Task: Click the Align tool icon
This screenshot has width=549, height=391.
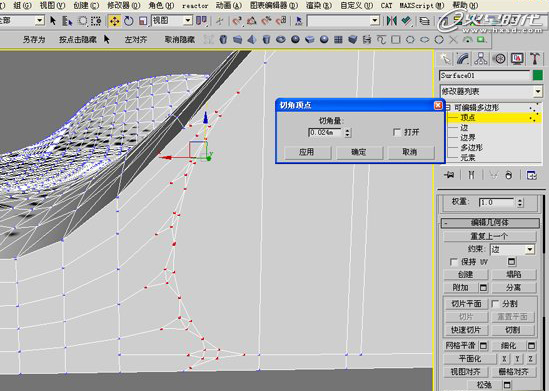Action: click(406, 21)
